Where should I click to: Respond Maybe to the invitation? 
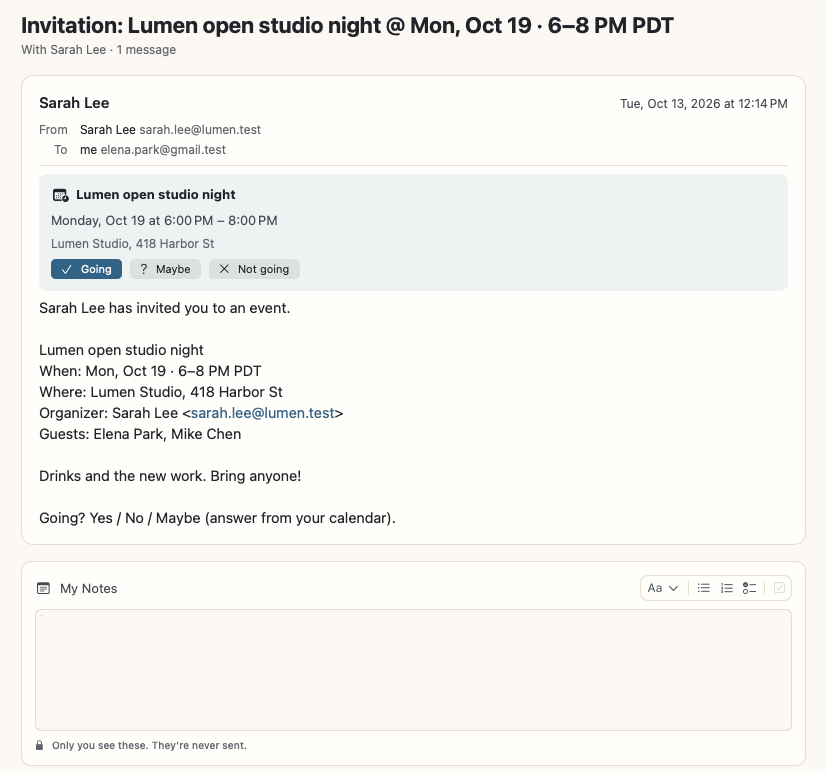pyautogui.click(x=165, y=269)
